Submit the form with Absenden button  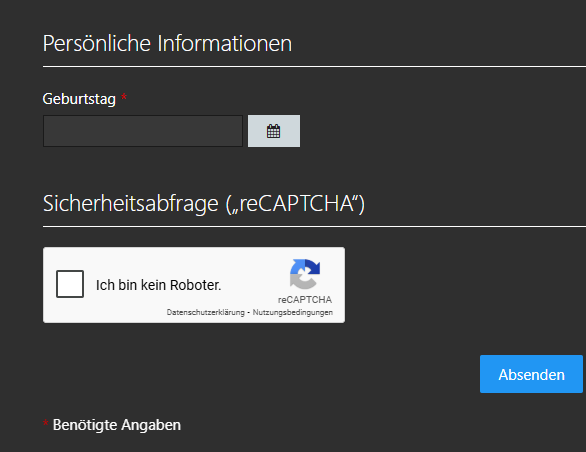click(531, 374)
